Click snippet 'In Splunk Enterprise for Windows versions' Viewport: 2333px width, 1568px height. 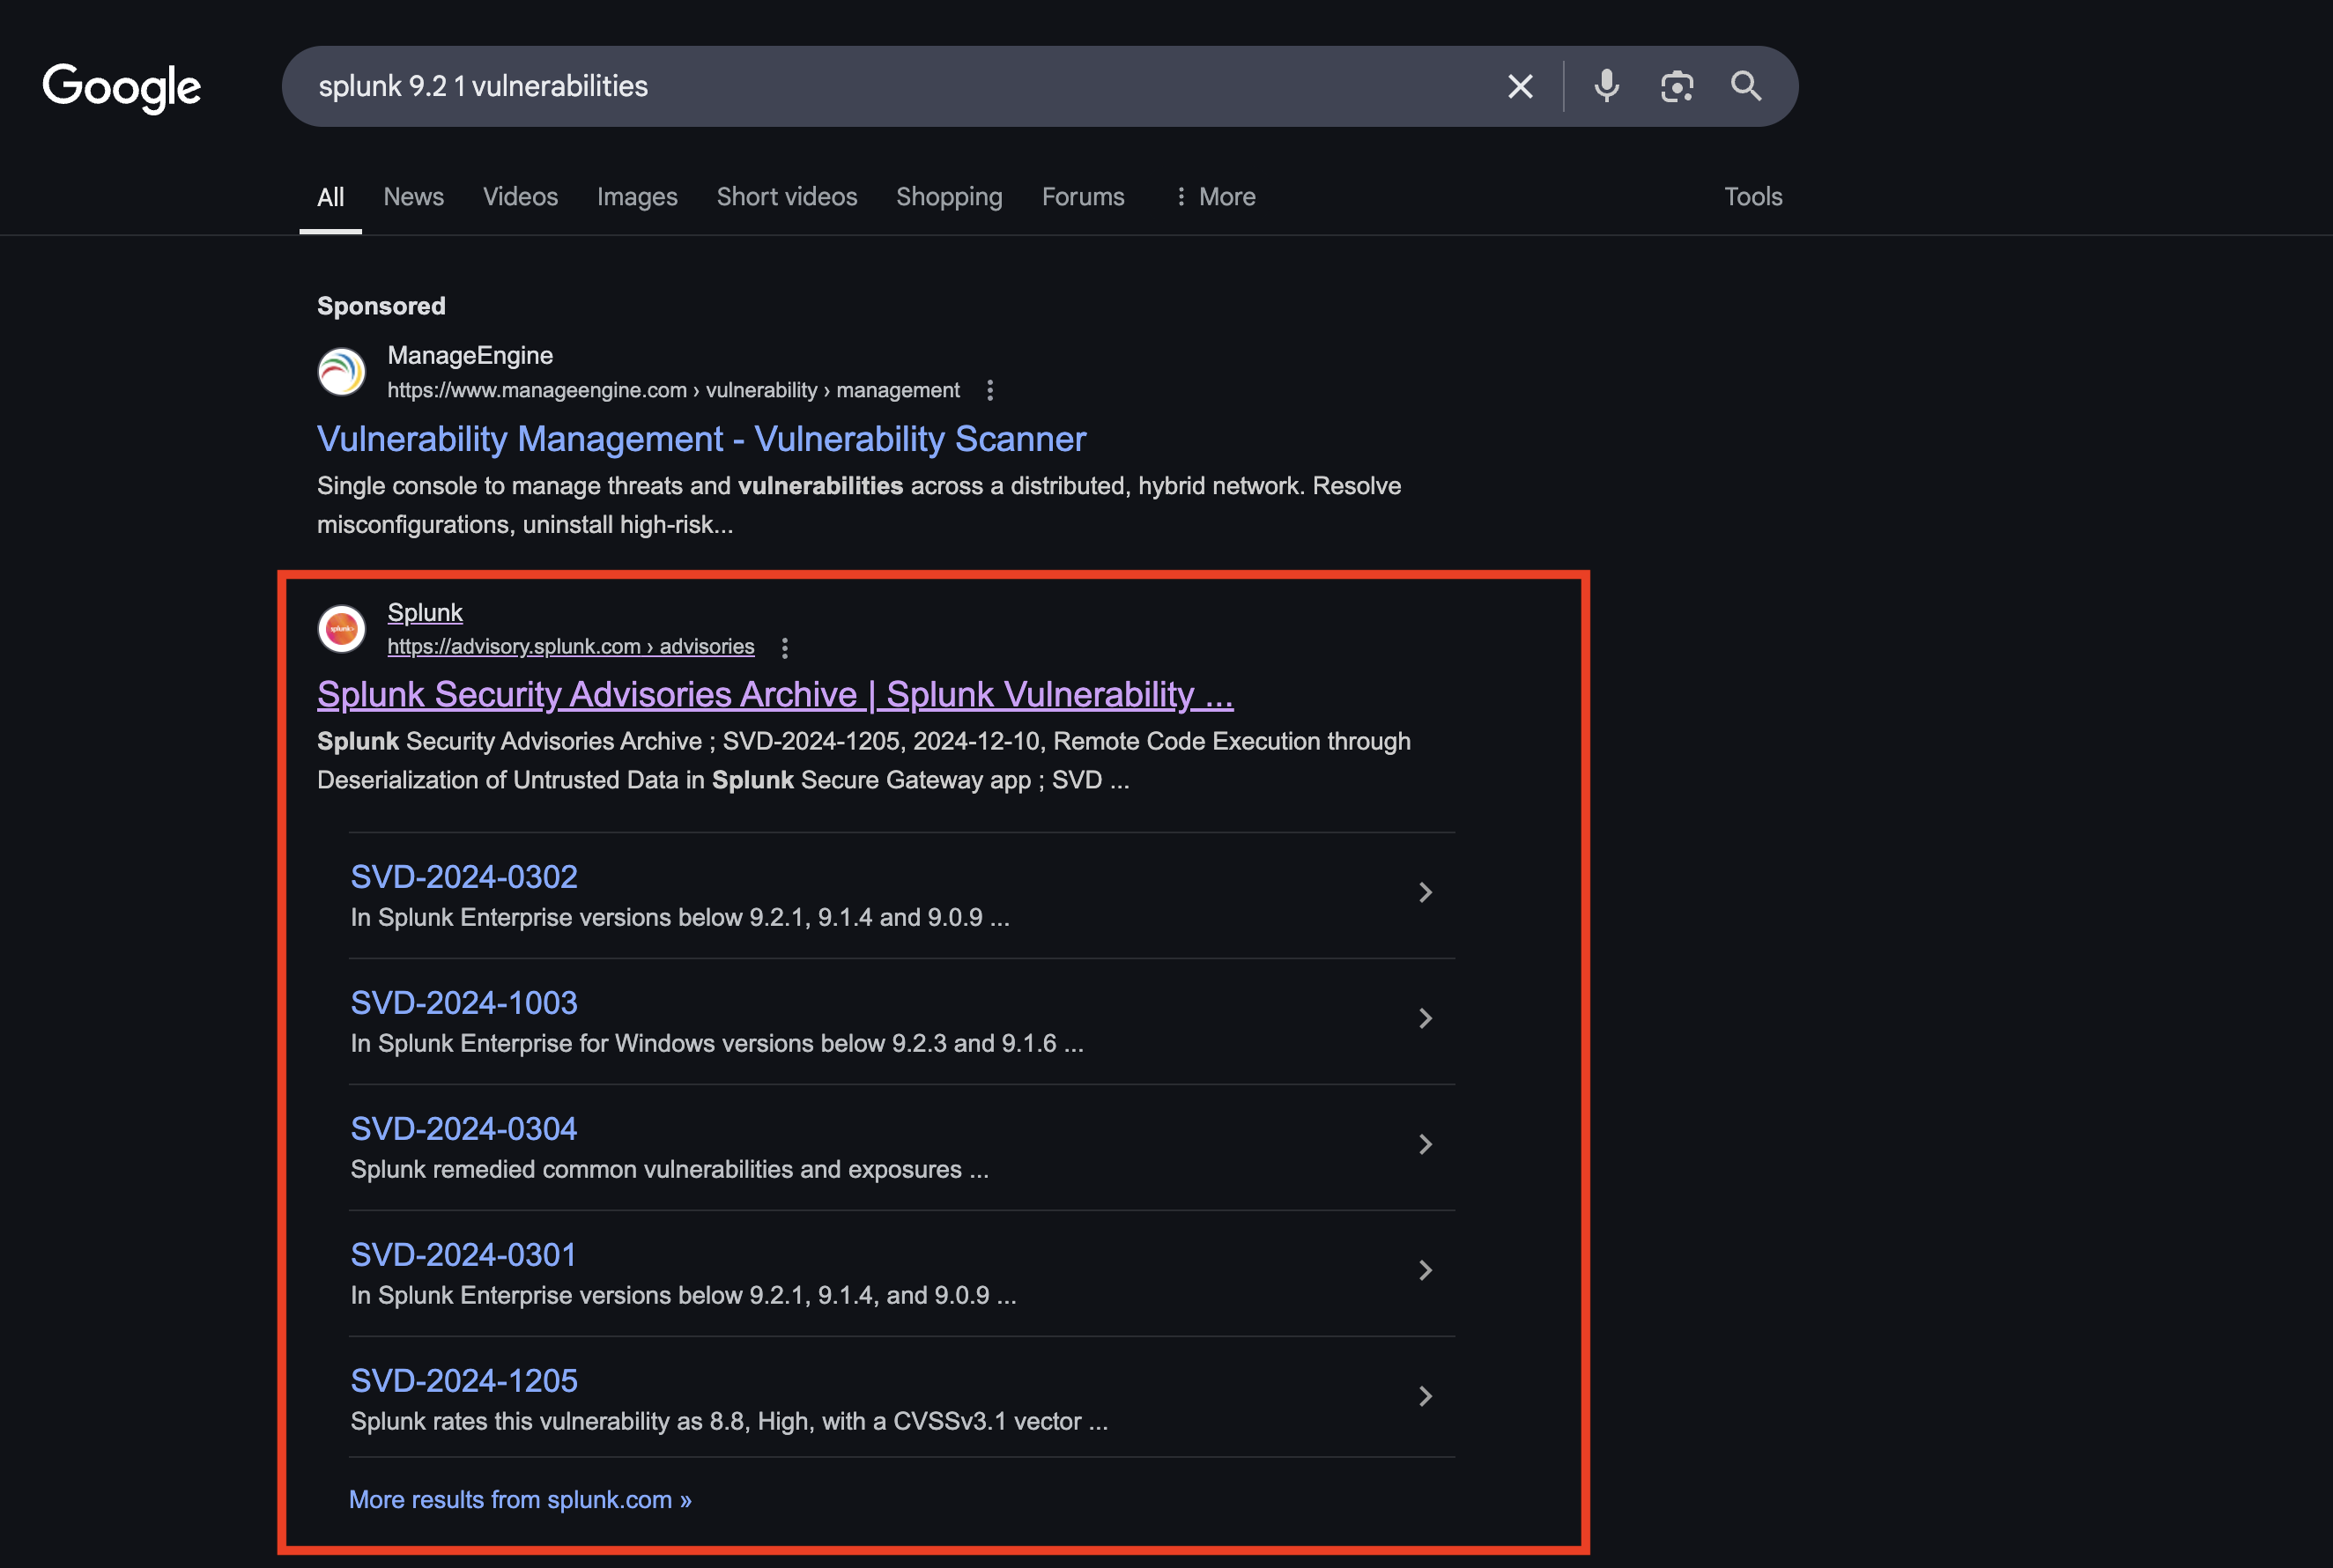click(x=717, y=1044)
